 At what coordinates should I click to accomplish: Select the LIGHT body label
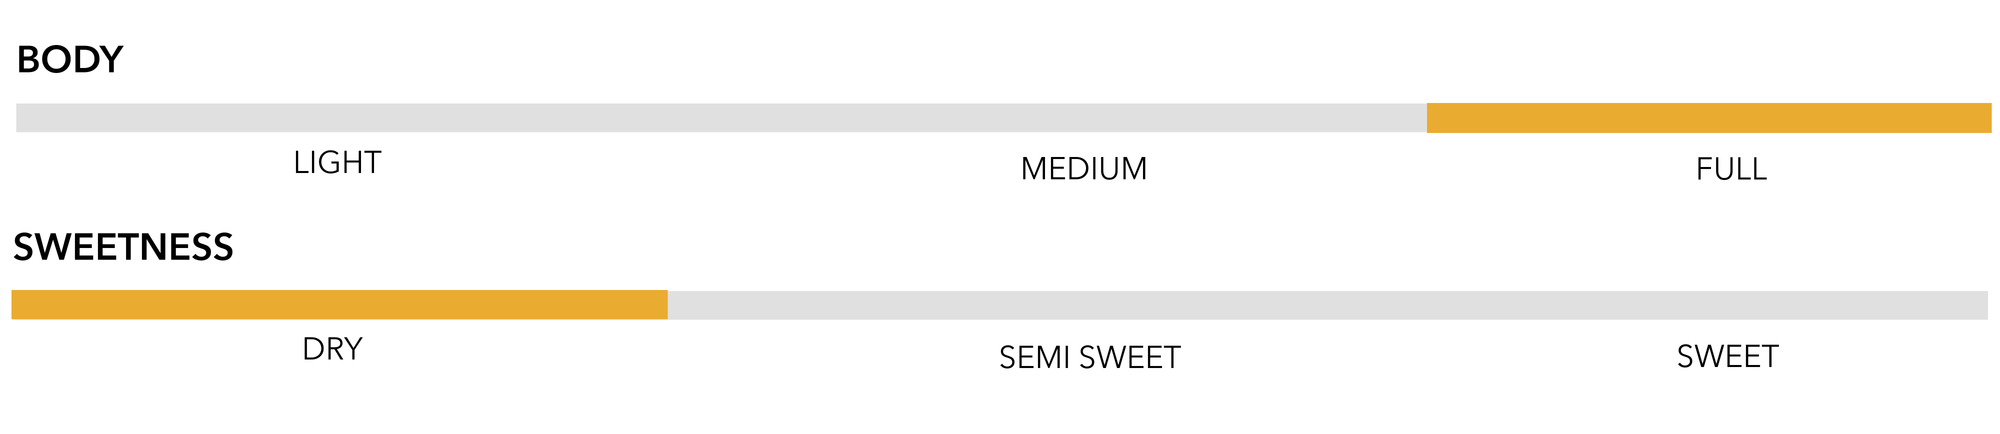(x=337, y=163)
